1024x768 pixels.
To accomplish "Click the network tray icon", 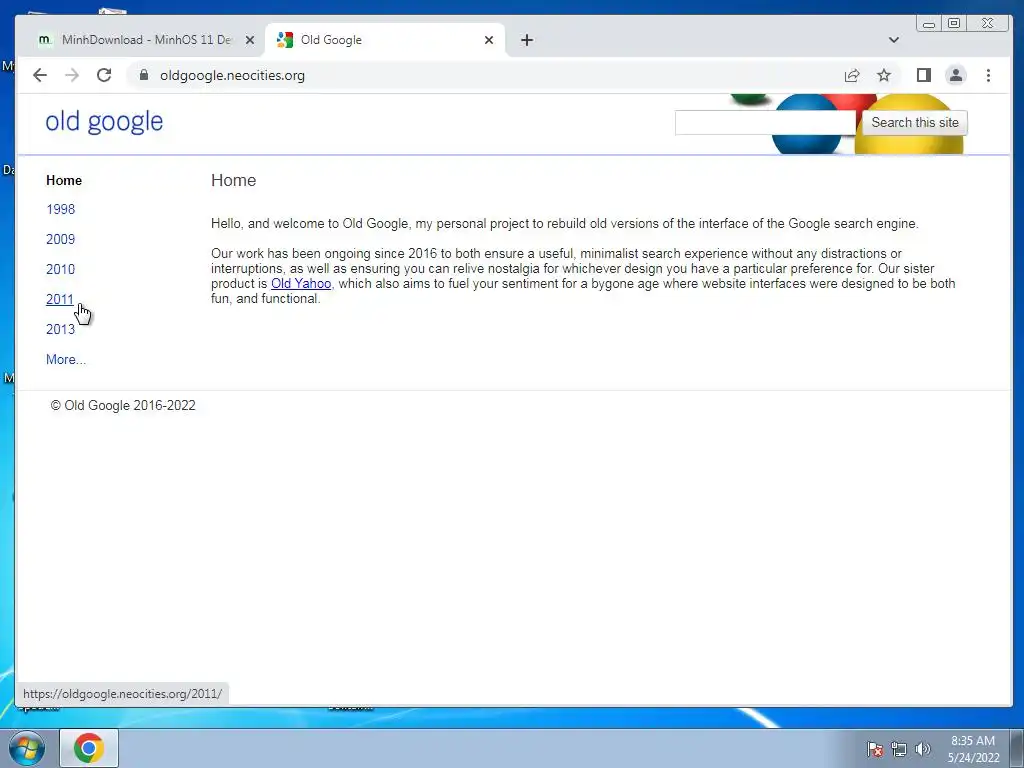I will [x=899, y=749].
